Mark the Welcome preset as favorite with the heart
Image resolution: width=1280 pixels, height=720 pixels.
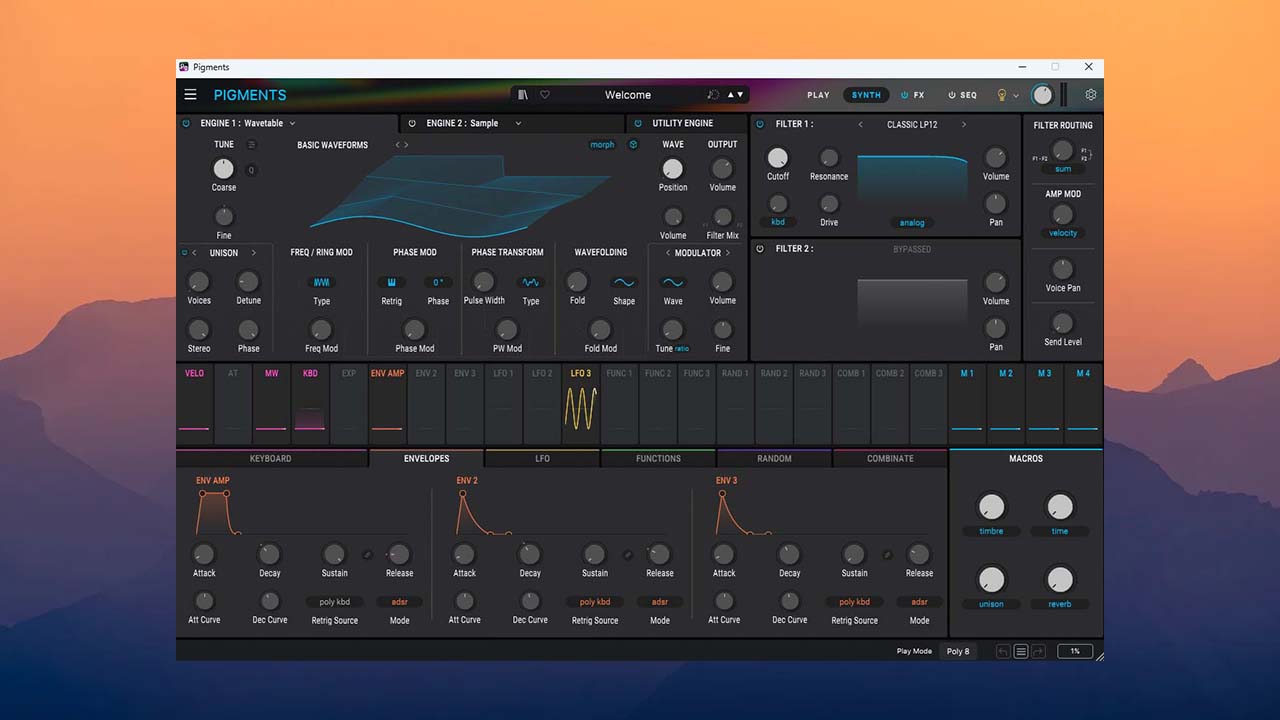click(x=545, y=95)
